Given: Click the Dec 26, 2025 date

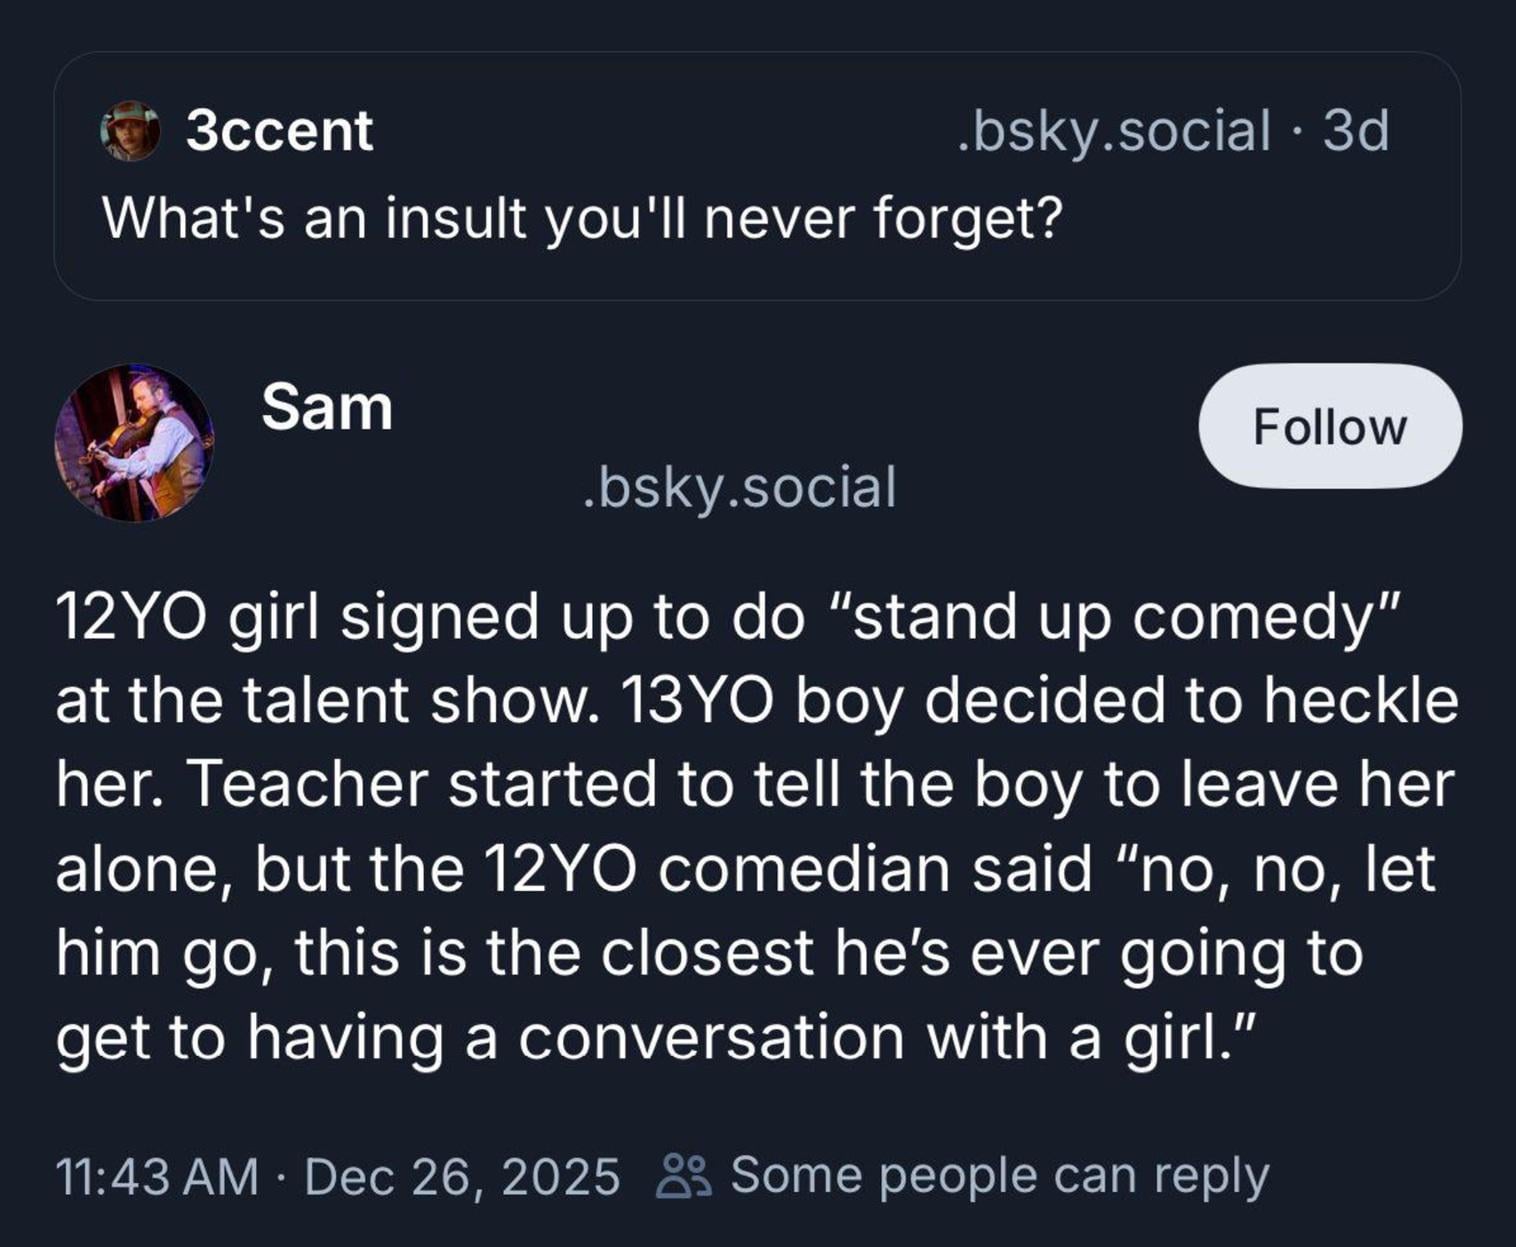Looking at the screenshot, I should pos(461,1176).
